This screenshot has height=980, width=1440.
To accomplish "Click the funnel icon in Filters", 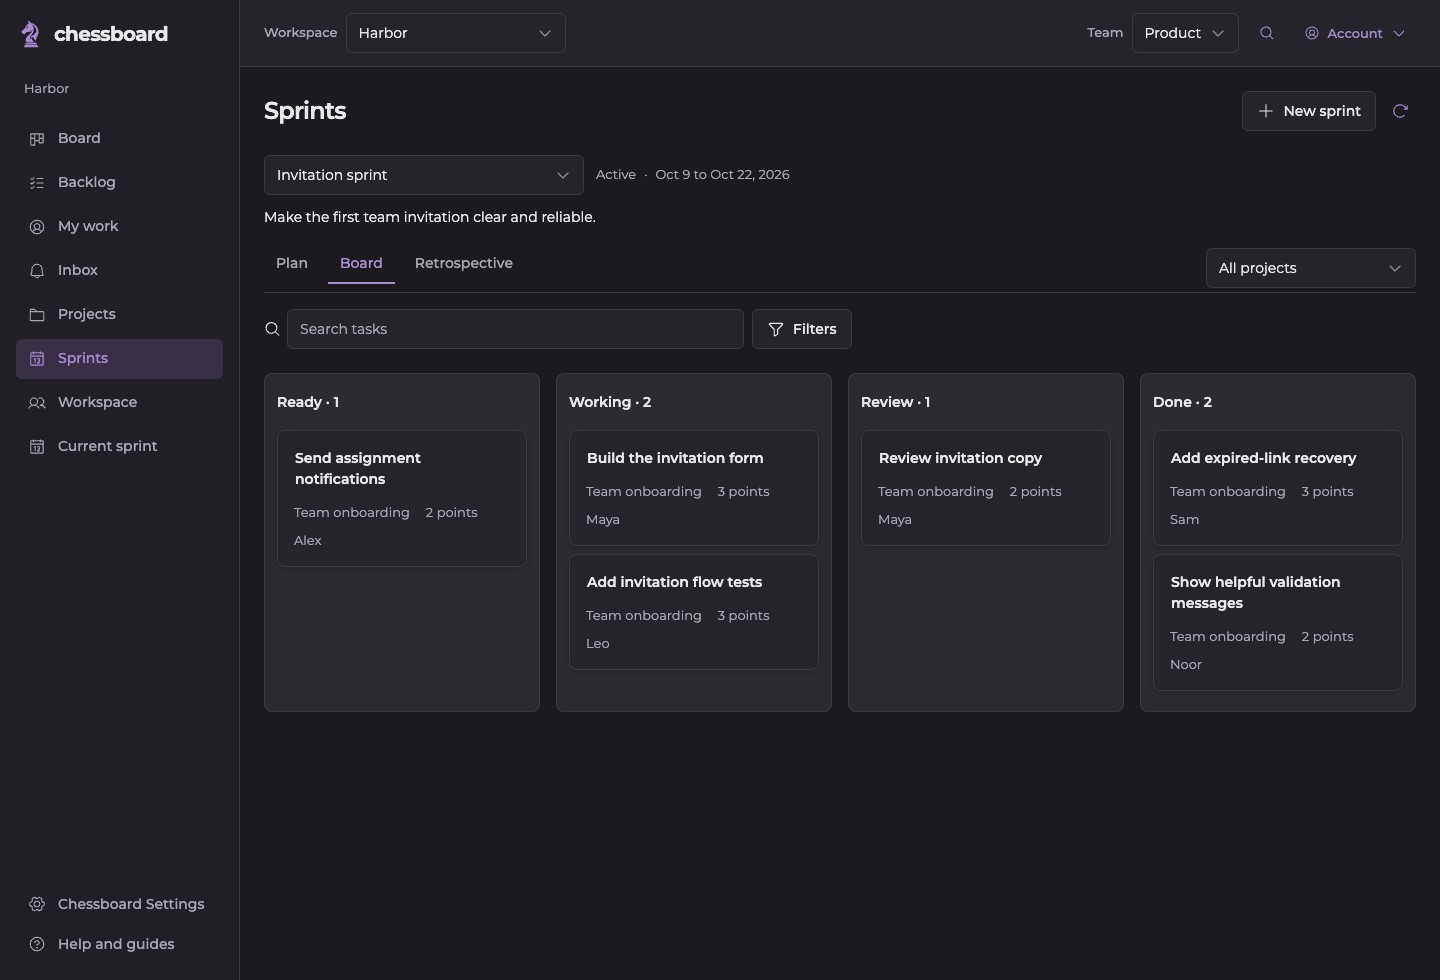I will 776,329.
